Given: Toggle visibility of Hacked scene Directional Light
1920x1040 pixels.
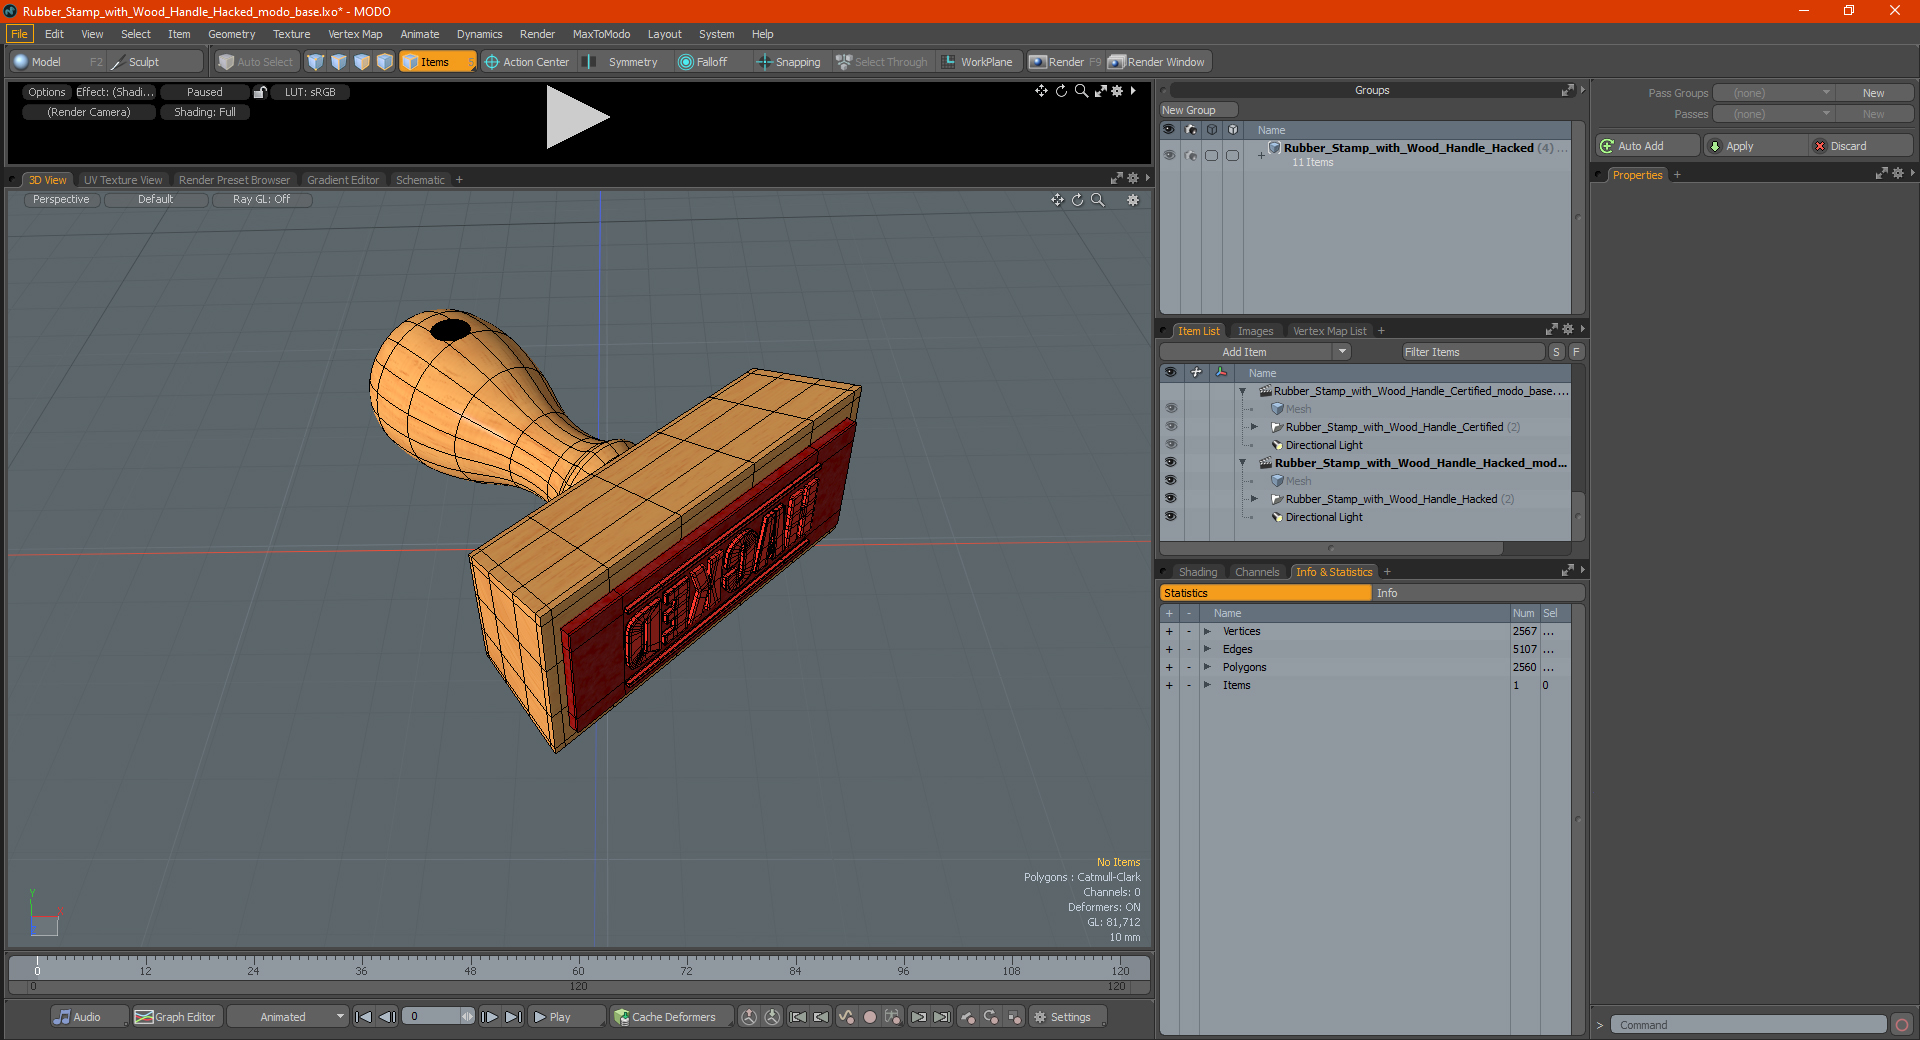Looking at the screenshot, I should point(1170,517).
